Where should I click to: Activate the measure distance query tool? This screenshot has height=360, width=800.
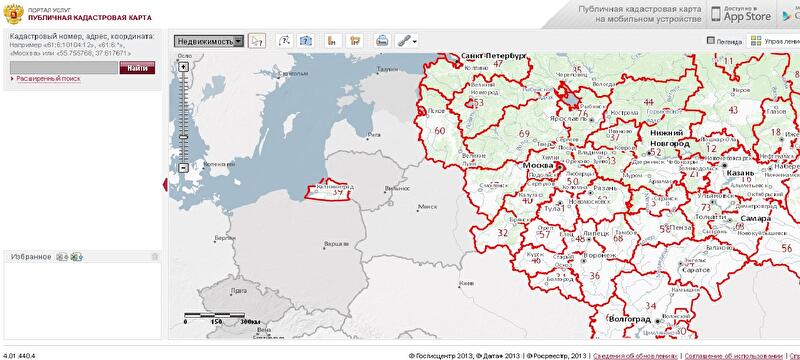tap(285, 41)
